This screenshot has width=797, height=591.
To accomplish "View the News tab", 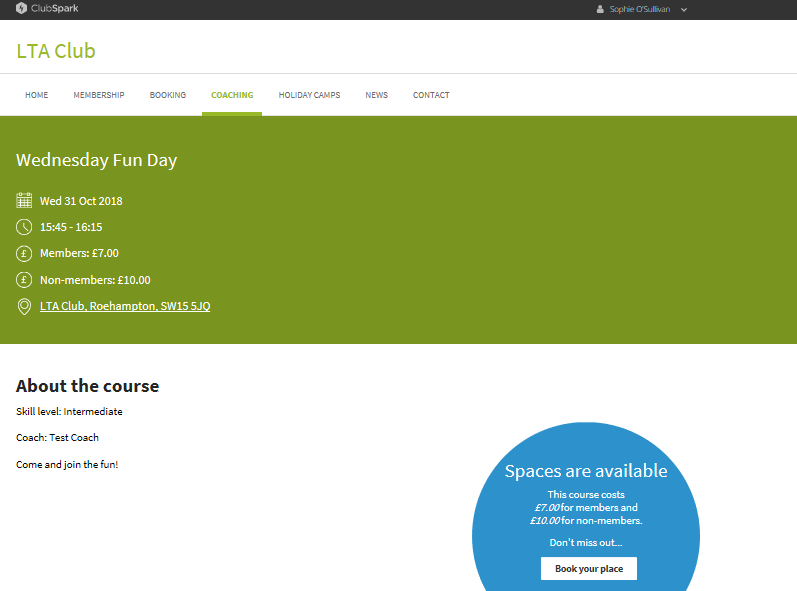I will [376, 95].
